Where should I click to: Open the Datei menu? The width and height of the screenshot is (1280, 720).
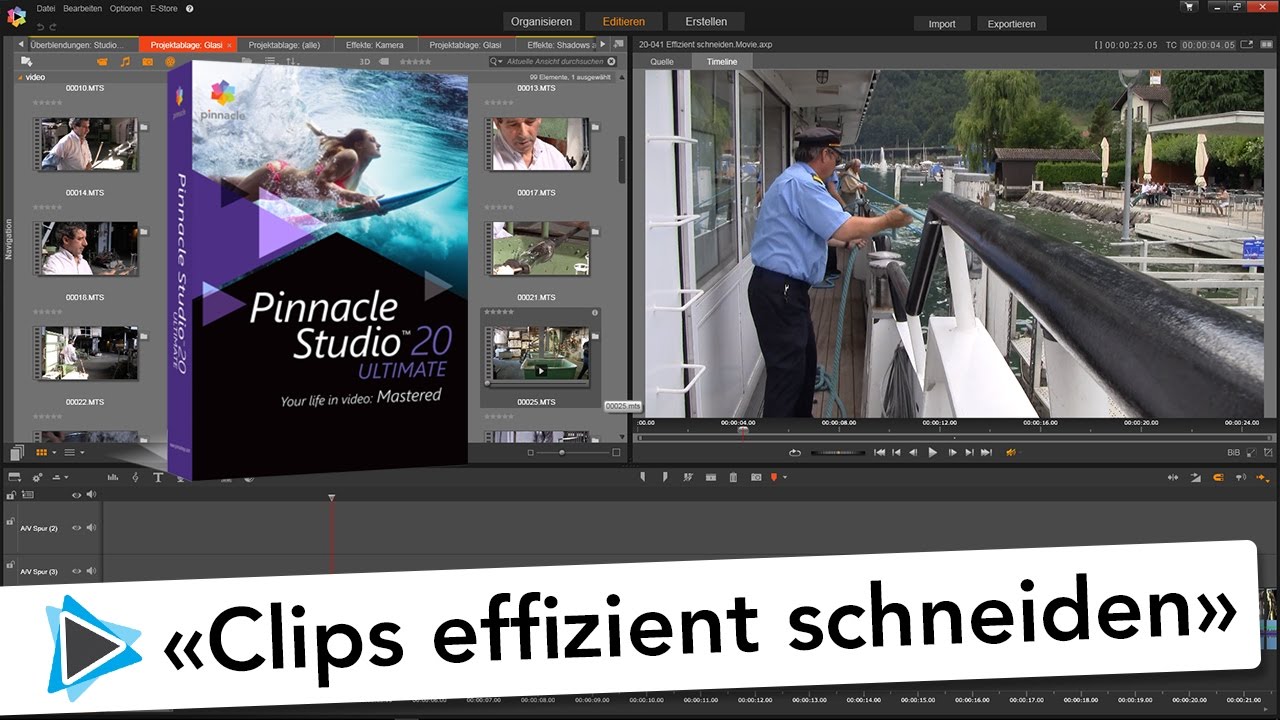pyautogui.click(x=46, y=8)
